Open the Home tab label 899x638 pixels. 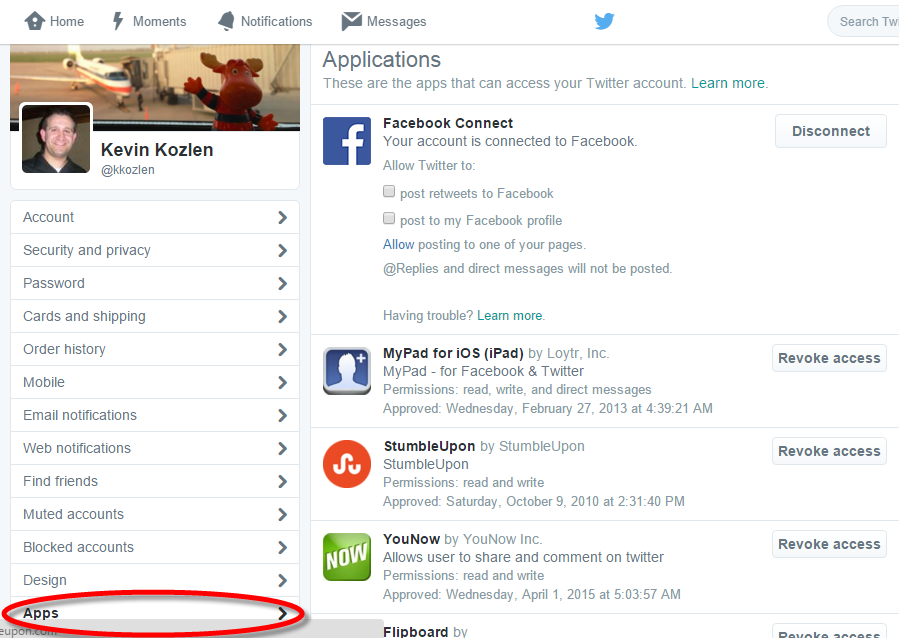(x=67, y=22)
